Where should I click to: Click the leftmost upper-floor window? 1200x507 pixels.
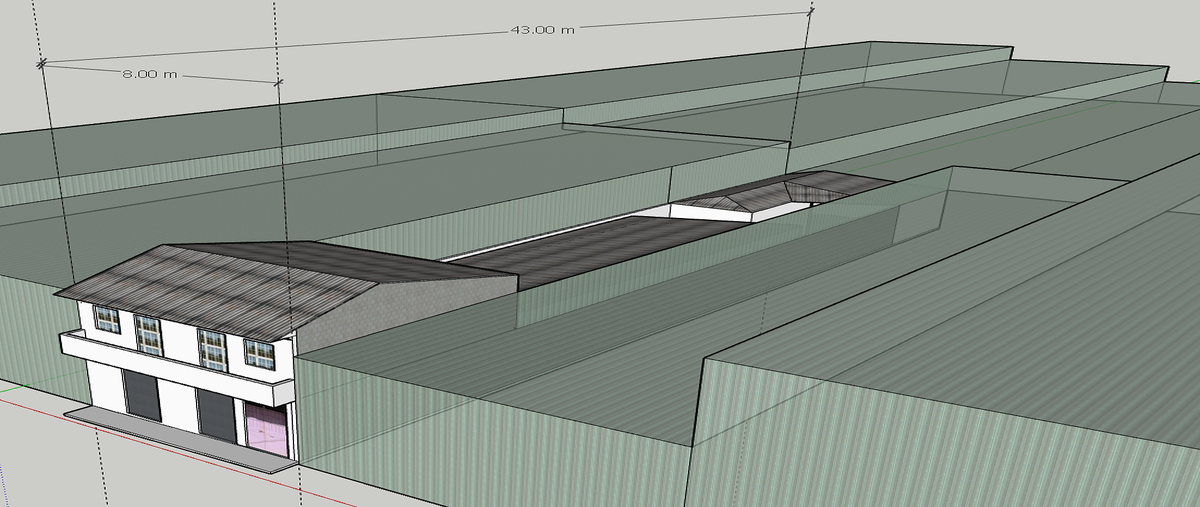[x=107, y=320]
